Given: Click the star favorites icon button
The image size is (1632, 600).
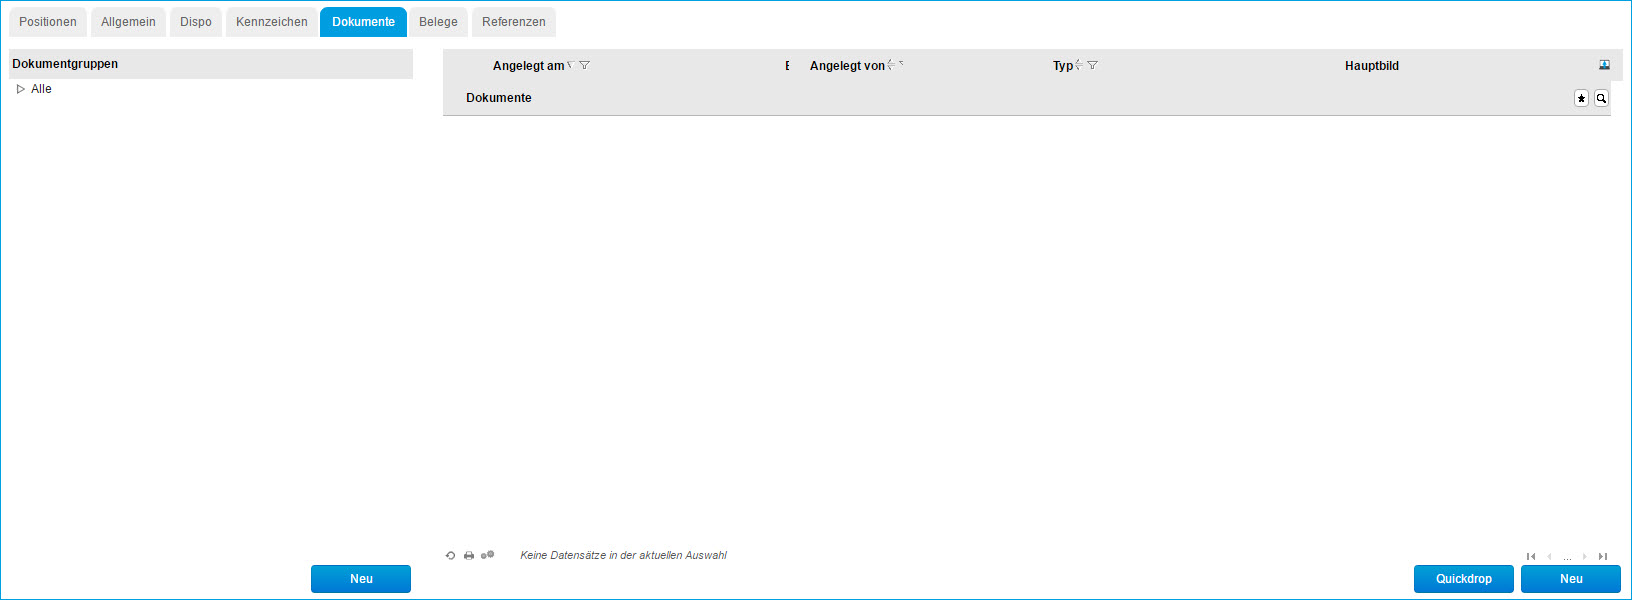Looking at the screenshot, I should pos(1581,98).
